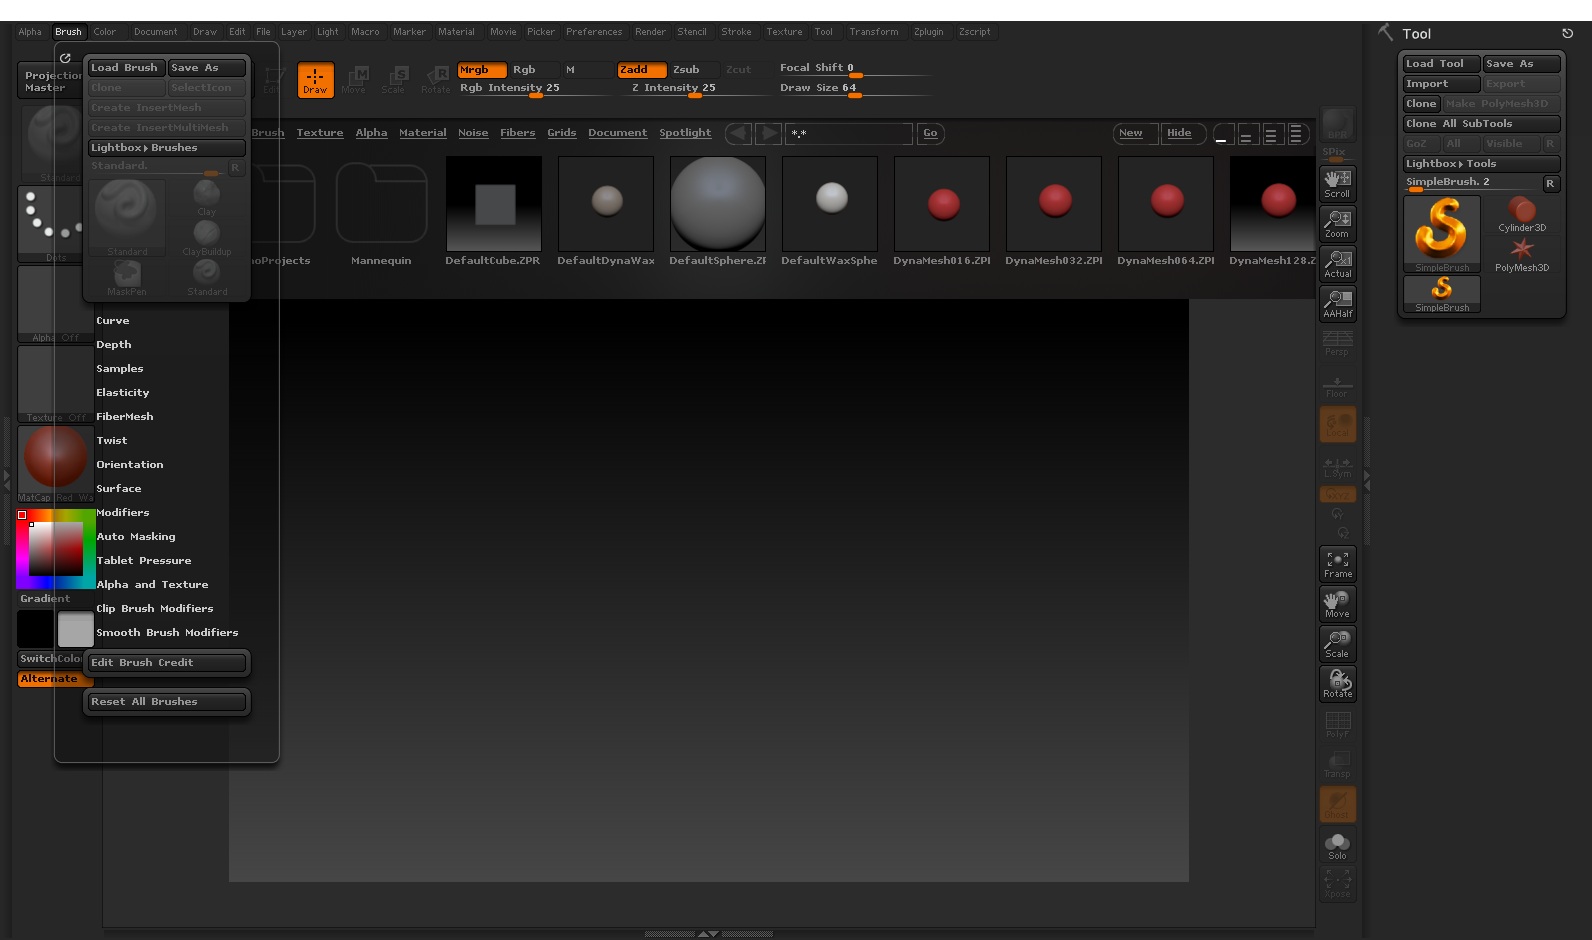The height and width of the screenshot is (940, 1592).
Task: Toggle the Floor grid icon
Action: (x=1337, y=385)
